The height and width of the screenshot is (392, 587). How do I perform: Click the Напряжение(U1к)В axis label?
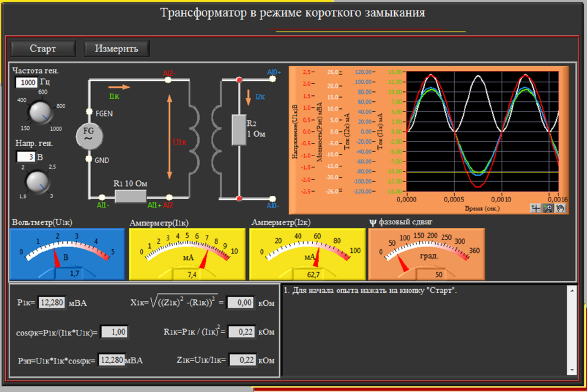pyautogui.click(x=295, y=131)
